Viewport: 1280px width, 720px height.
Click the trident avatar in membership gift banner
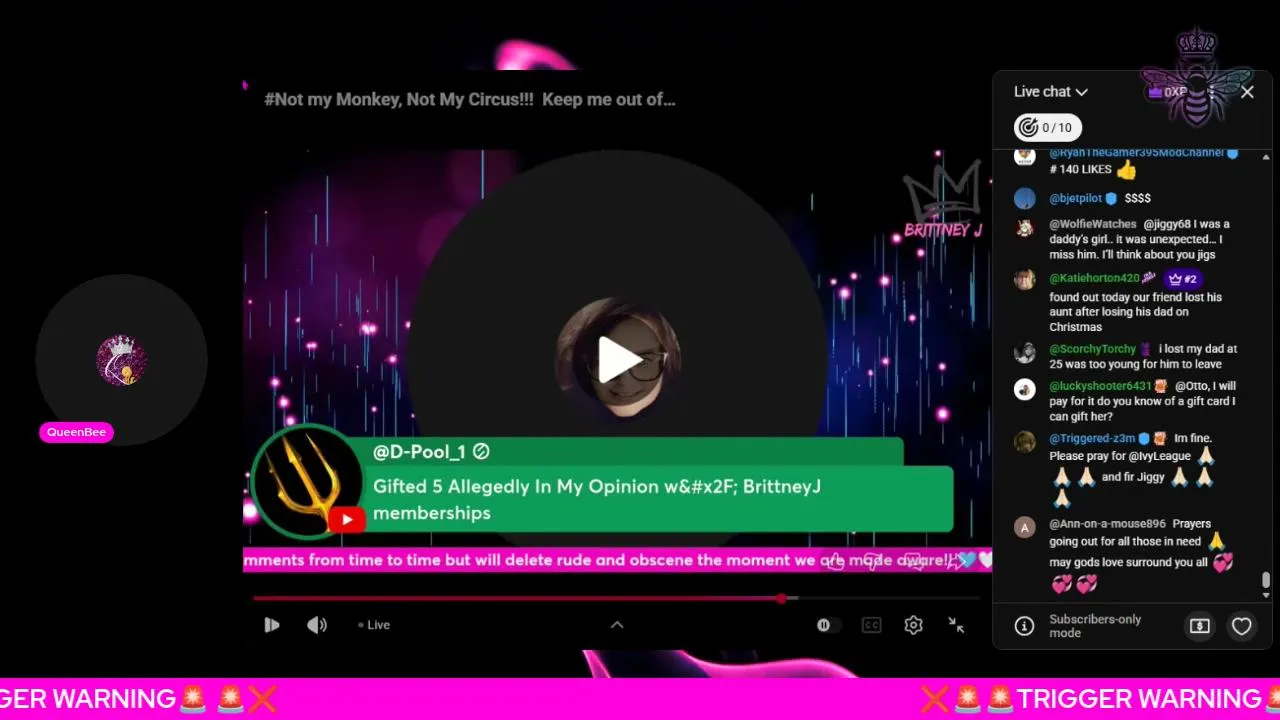pyautogui.click(x=305, y=482)
